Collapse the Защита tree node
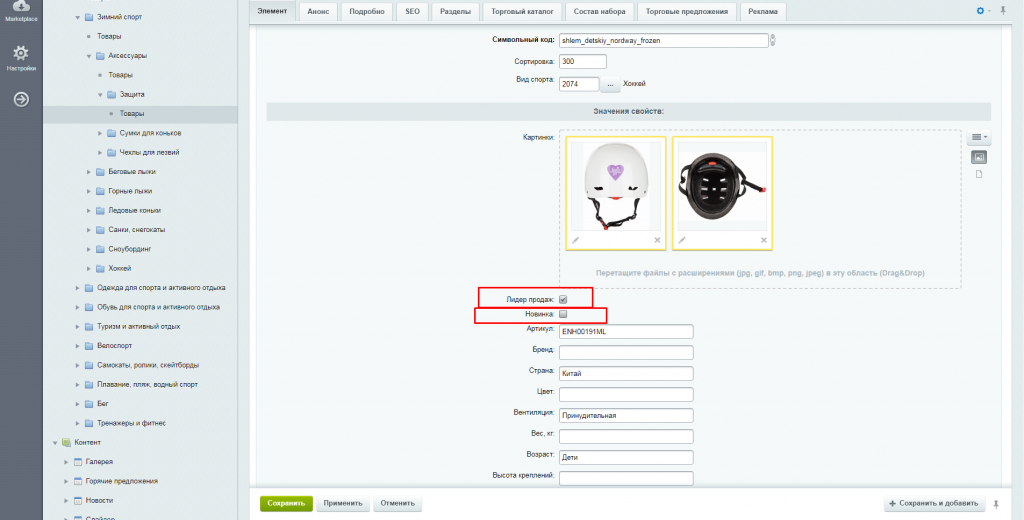This screenshot has height=520, width=1024. point(100,95)
